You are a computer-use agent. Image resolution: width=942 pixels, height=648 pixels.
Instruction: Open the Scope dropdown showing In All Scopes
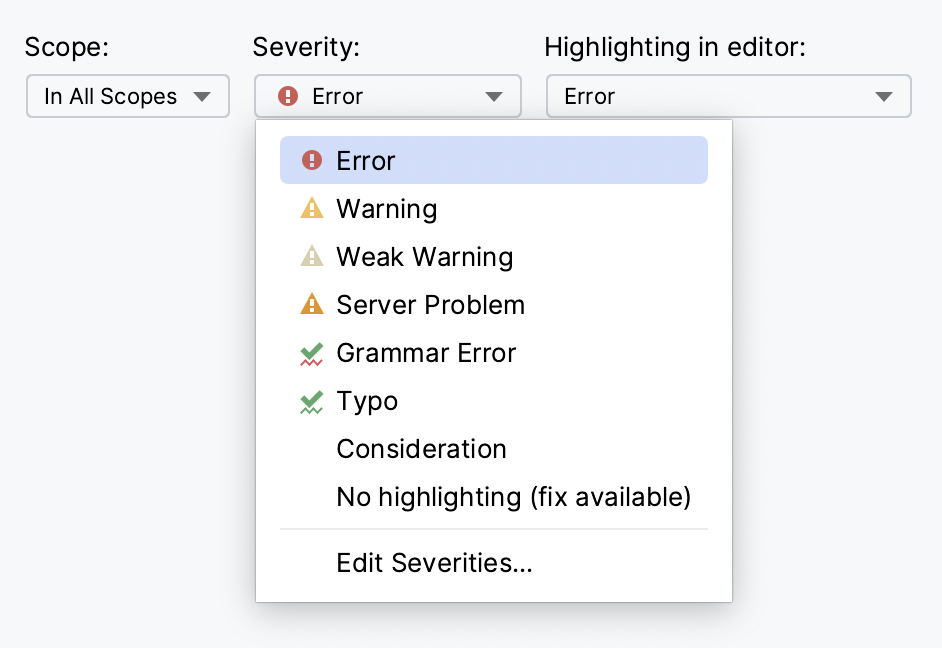[127, 96]
